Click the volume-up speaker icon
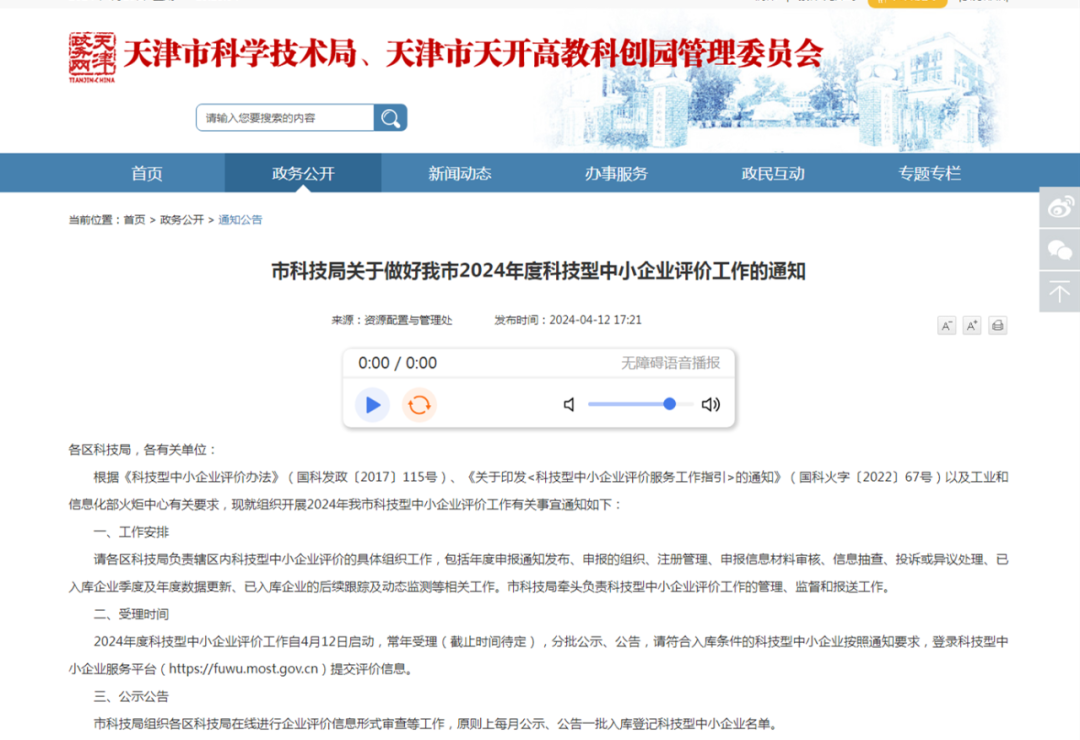 (710, 404)
